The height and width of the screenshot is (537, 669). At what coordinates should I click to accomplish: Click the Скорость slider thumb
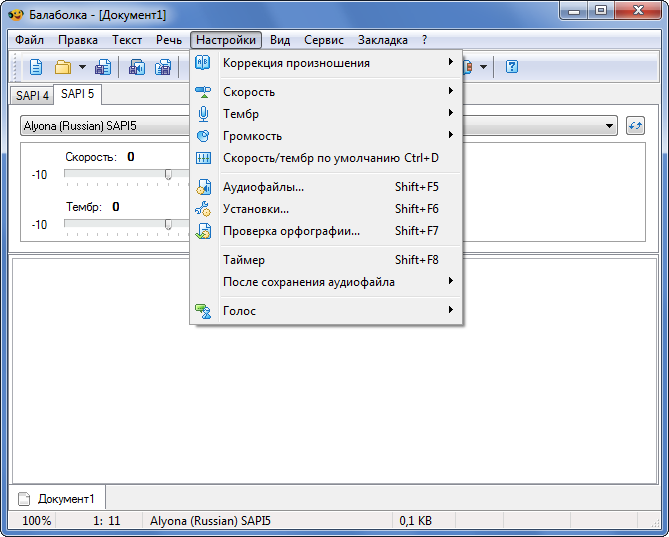169,174
